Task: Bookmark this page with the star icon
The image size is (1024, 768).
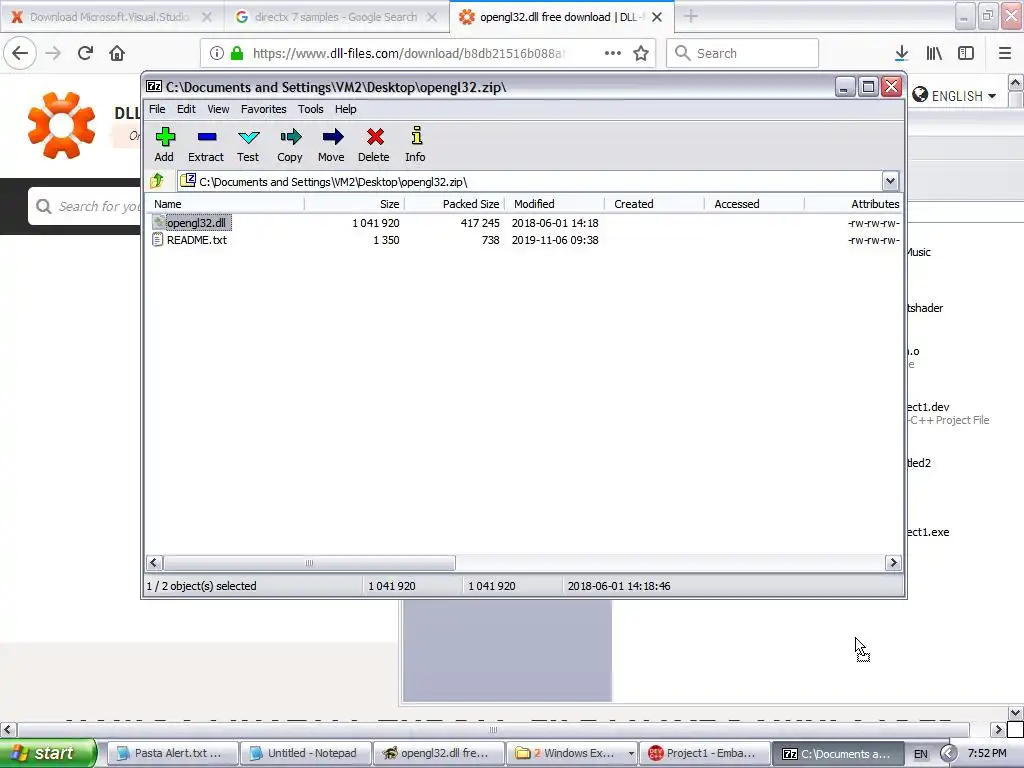Action: pyautogui.click(x=641, y=53)
